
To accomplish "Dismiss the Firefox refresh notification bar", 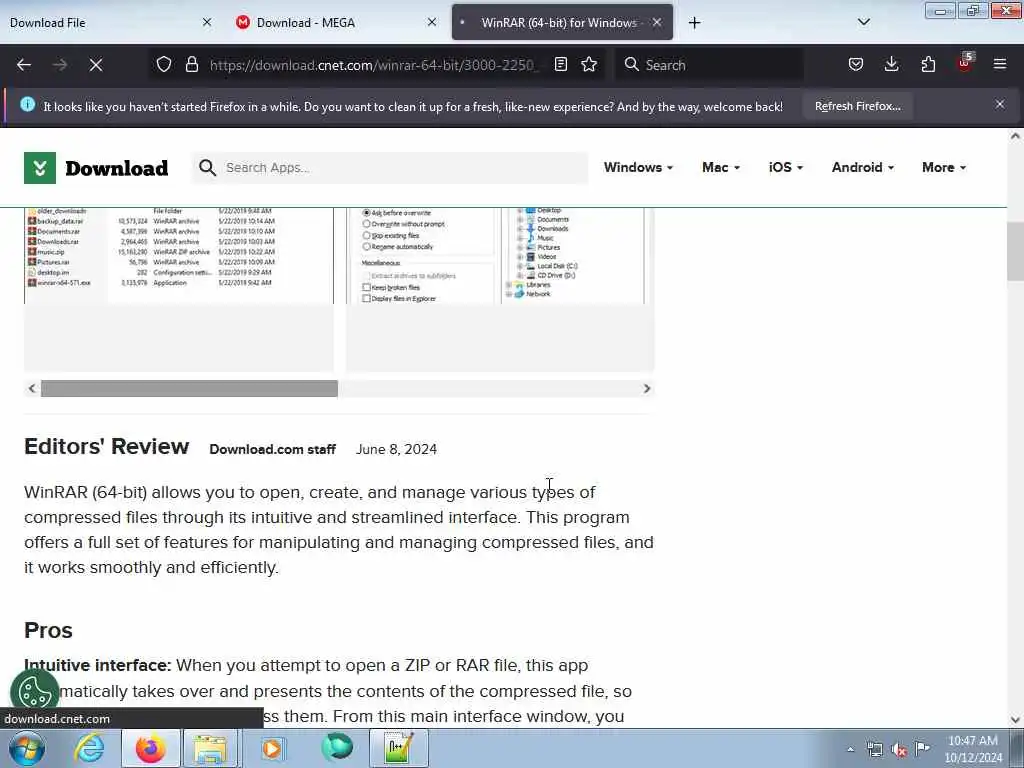I will point(1000,104).
